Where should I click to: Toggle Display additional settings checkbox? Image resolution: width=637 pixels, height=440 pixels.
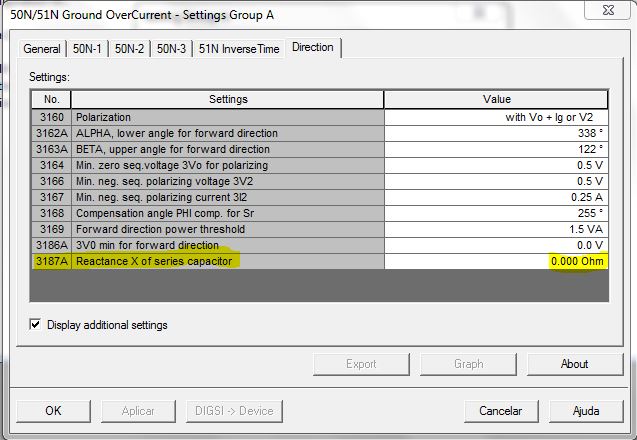tap(36, 325)
